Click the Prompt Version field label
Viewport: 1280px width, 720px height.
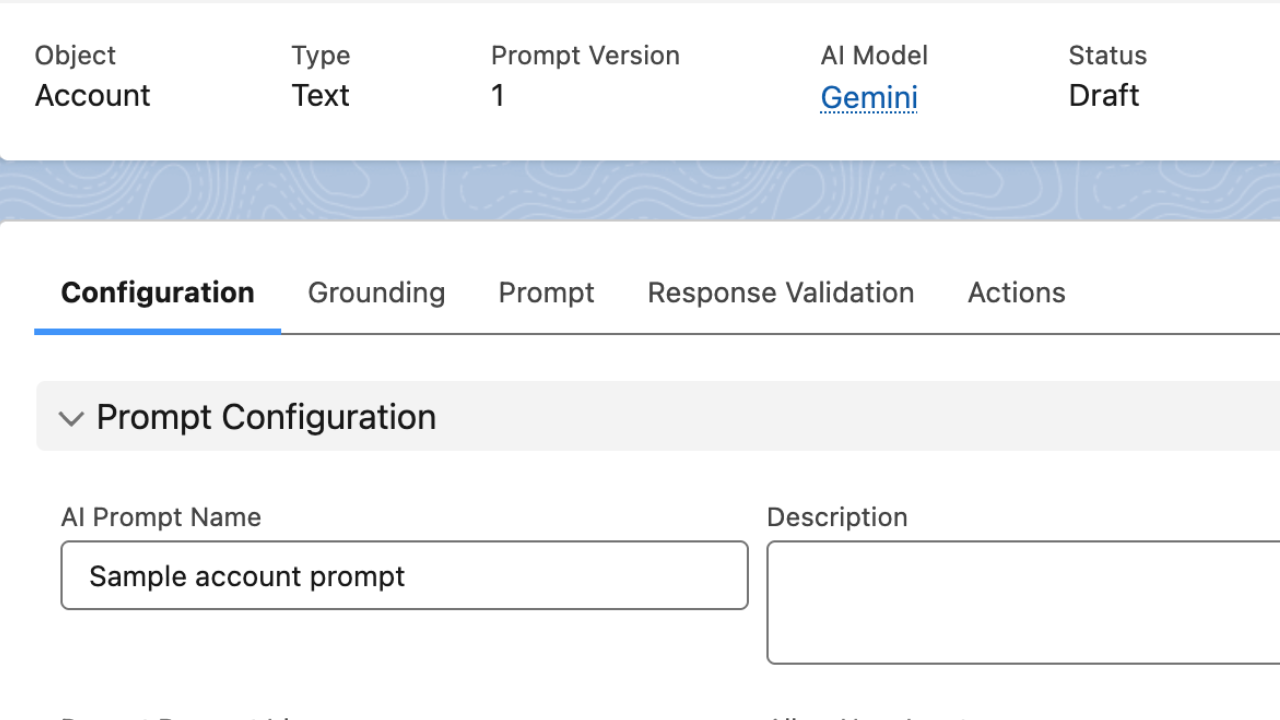click(x=585, y=56)
